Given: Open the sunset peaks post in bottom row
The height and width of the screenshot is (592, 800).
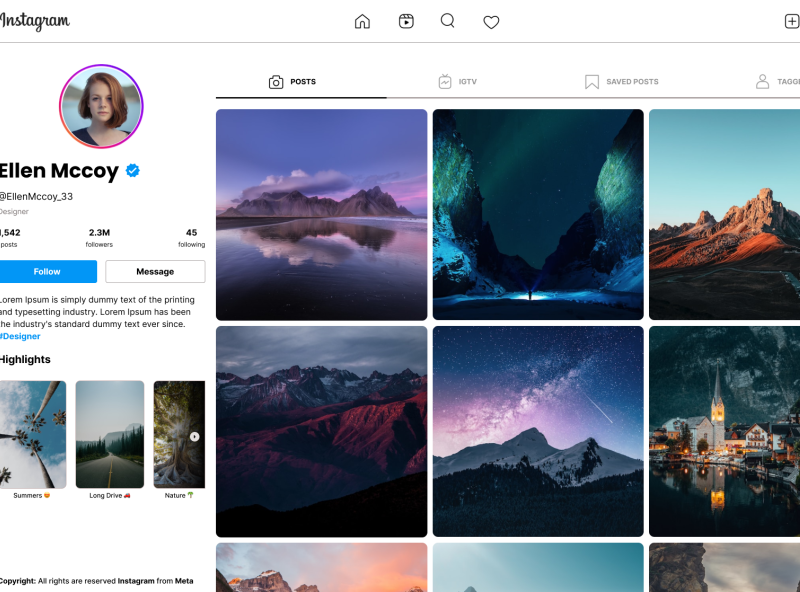Looking at the screenshot, I should pos(321,568).
